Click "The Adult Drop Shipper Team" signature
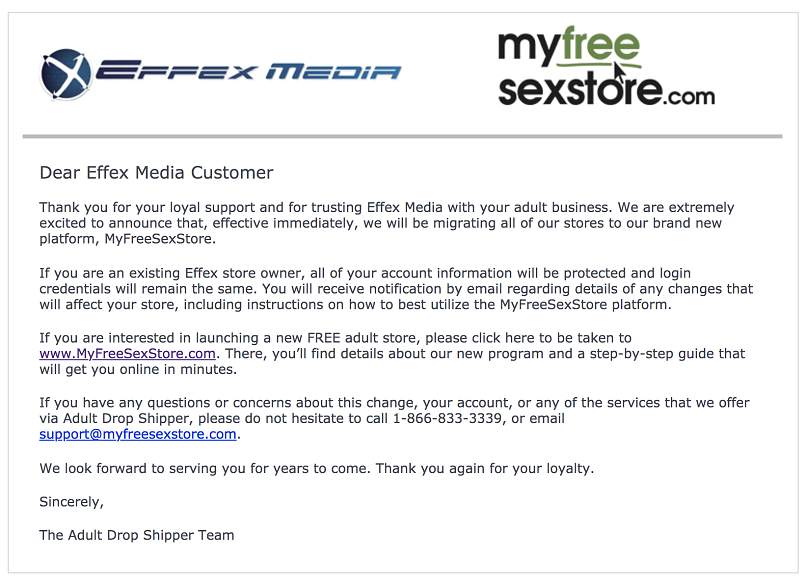The image size is (806, 584). (137, 535)
